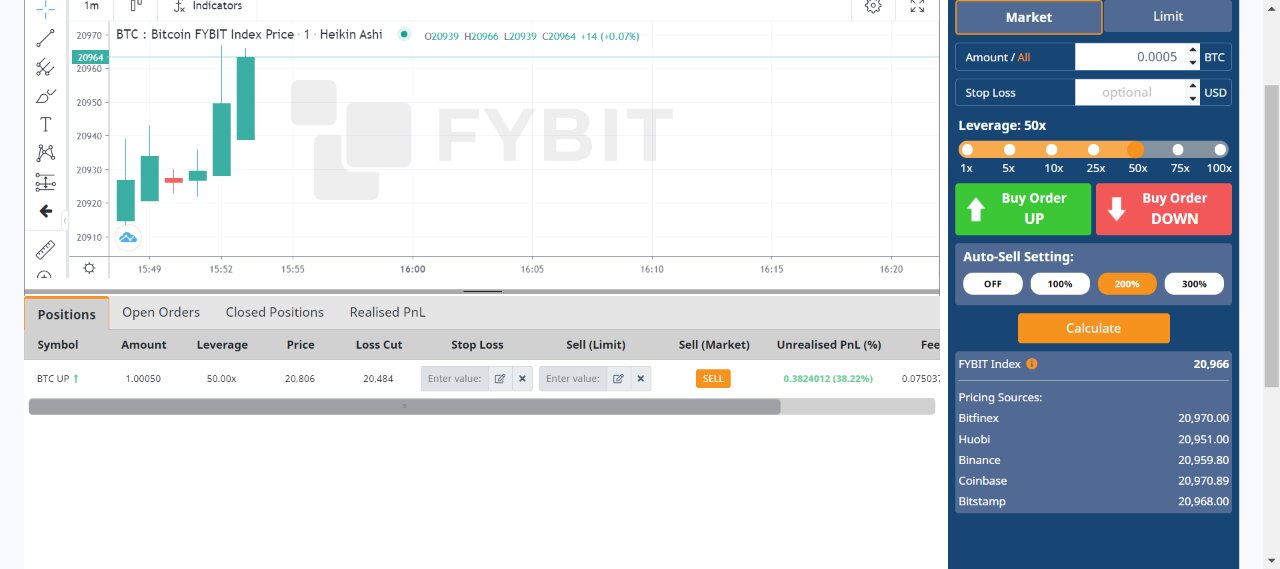
Task: Set Auto-Sell to 100%
Action: point(1060,284)
